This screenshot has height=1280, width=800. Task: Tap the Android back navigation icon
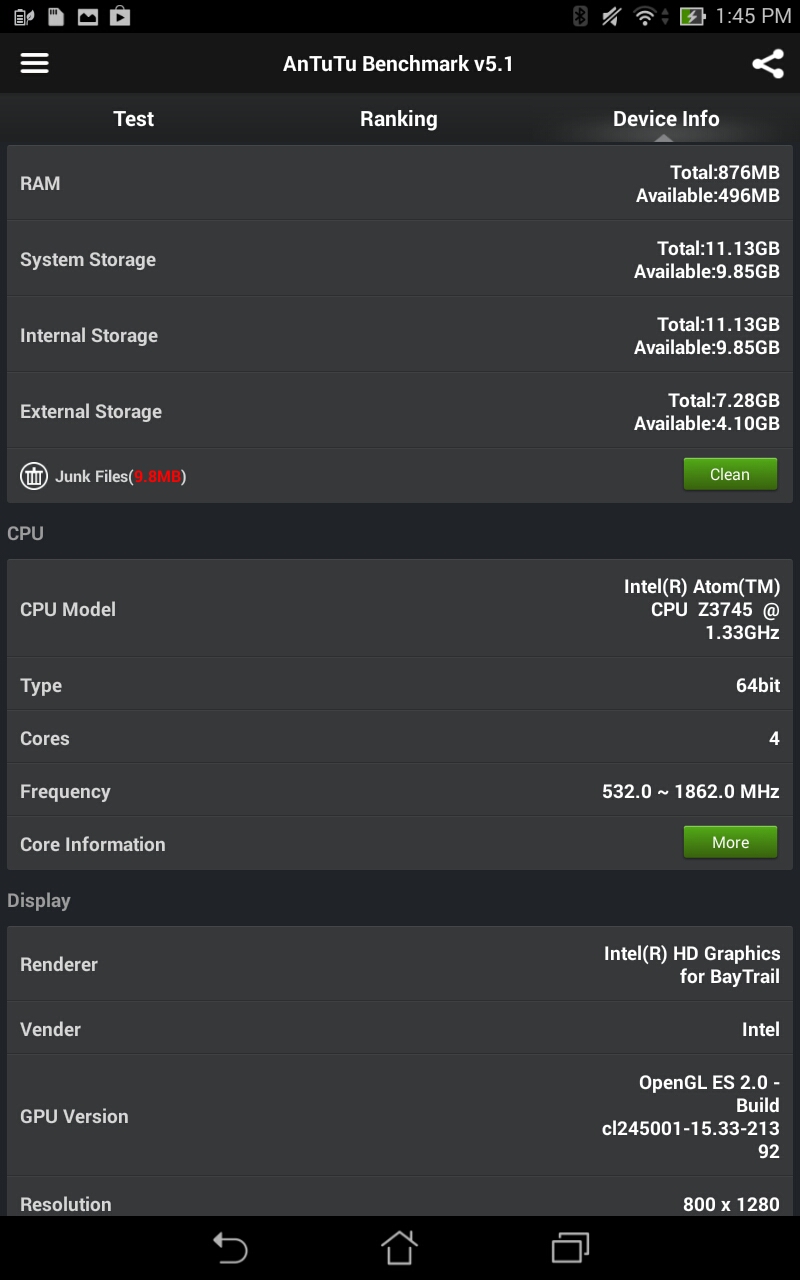click(230, 1247)
